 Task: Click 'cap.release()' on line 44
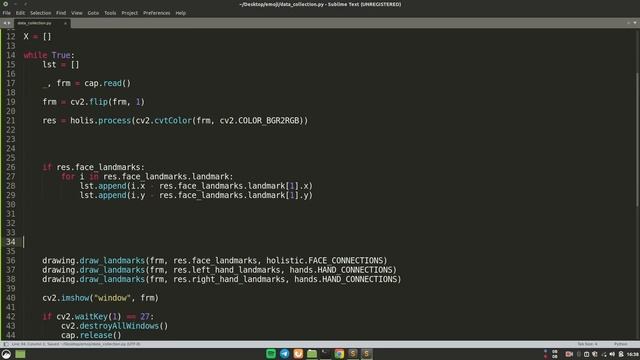(91, 336)
